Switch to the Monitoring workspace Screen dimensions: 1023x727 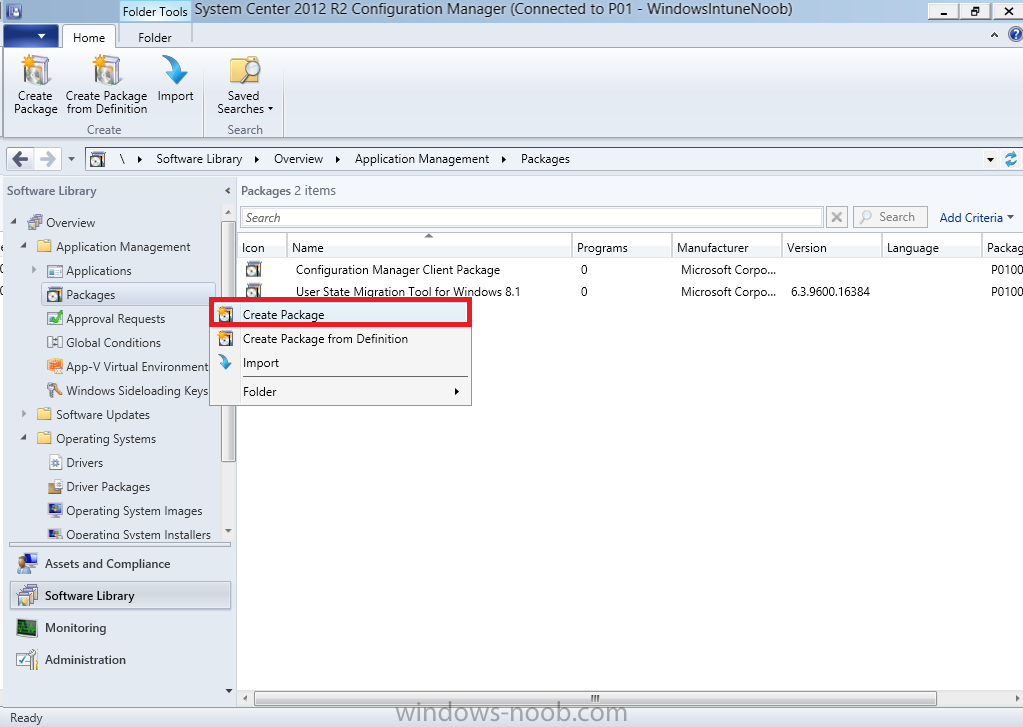click(x=121, y=628)
